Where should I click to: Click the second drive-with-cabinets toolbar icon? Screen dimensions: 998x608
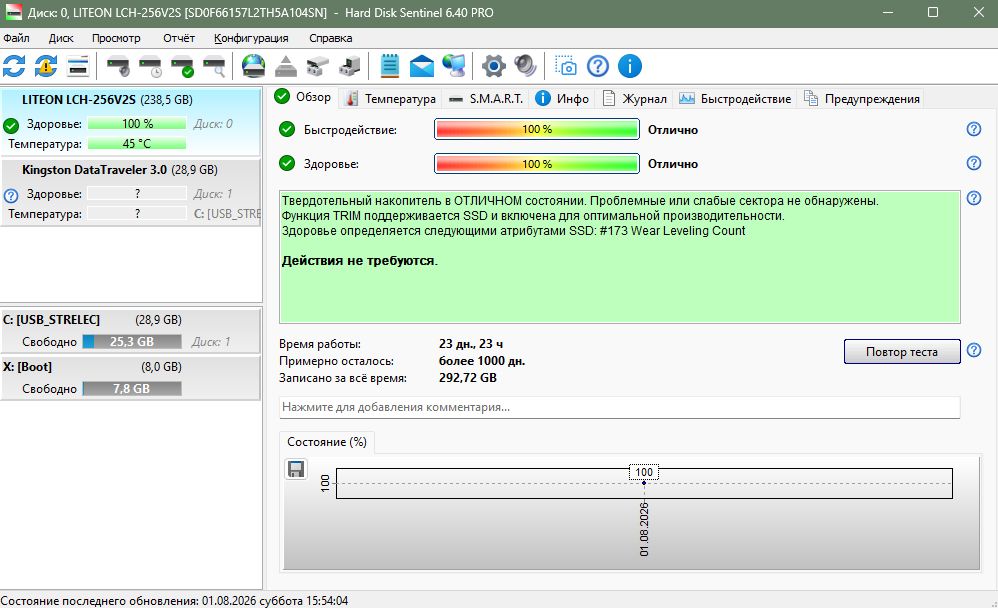[349, 66]
